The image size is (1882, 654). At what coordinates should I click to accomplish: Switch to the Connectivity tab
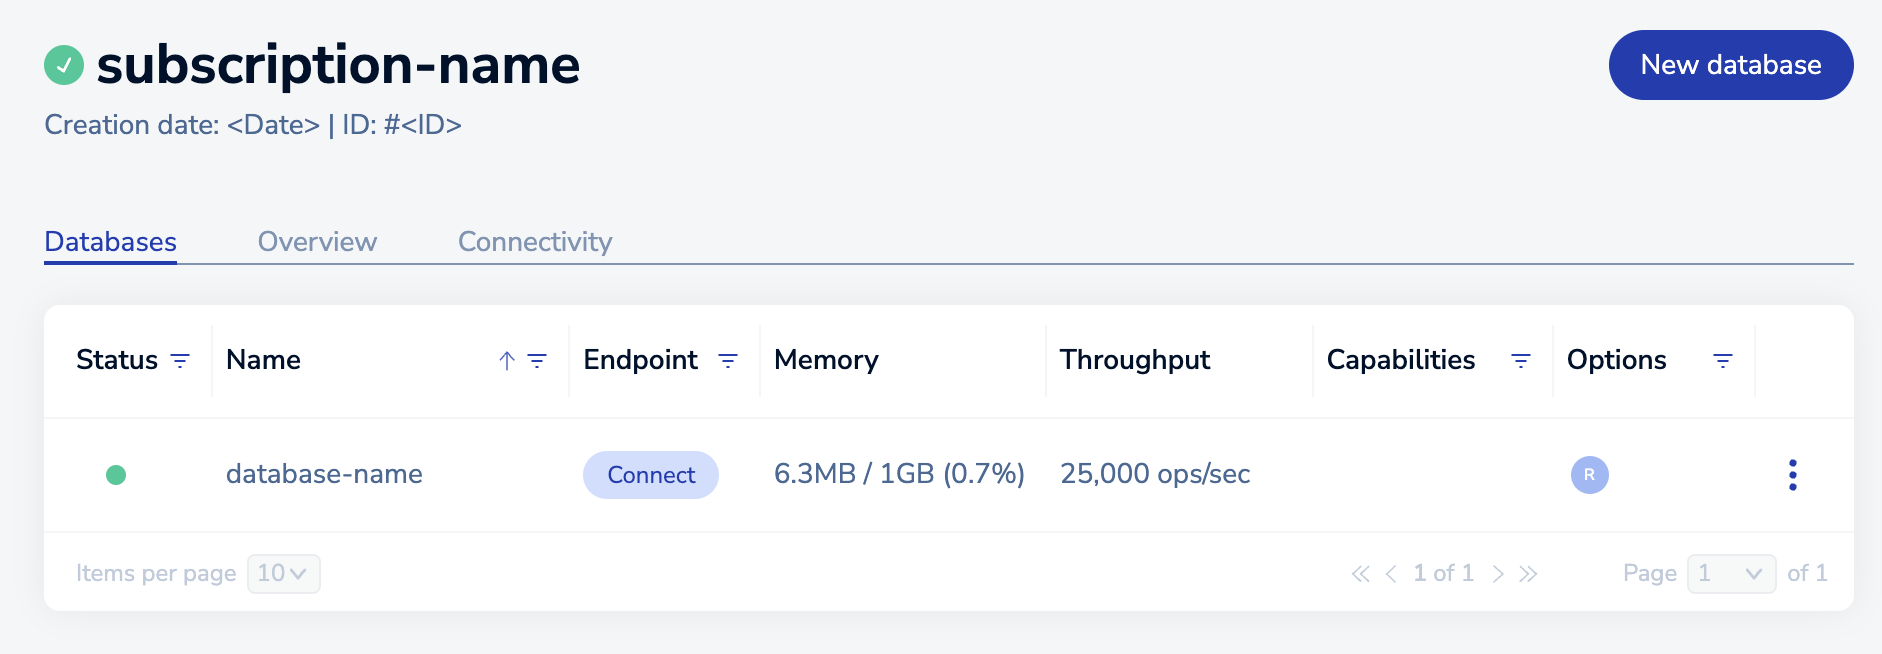coord(535,242)
